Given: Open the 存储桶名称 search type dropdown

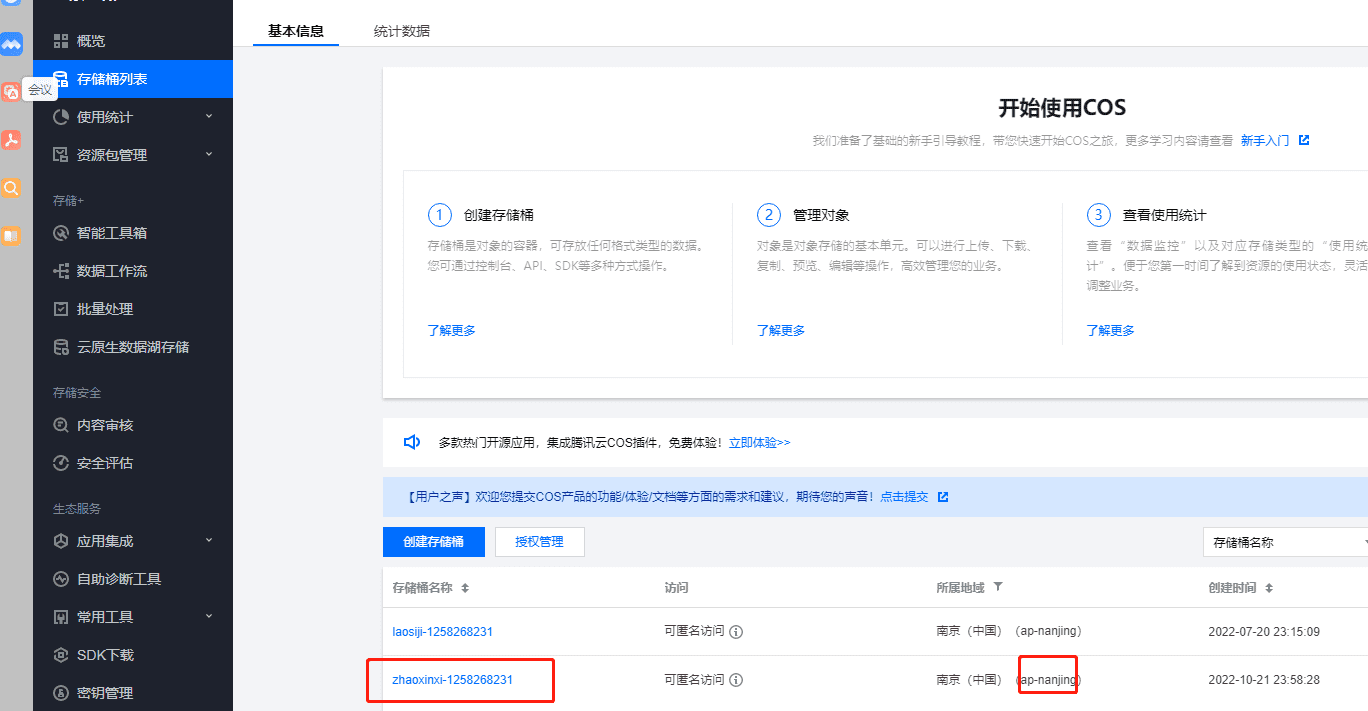Looking at the screenshot, I should coord(1287,542).
